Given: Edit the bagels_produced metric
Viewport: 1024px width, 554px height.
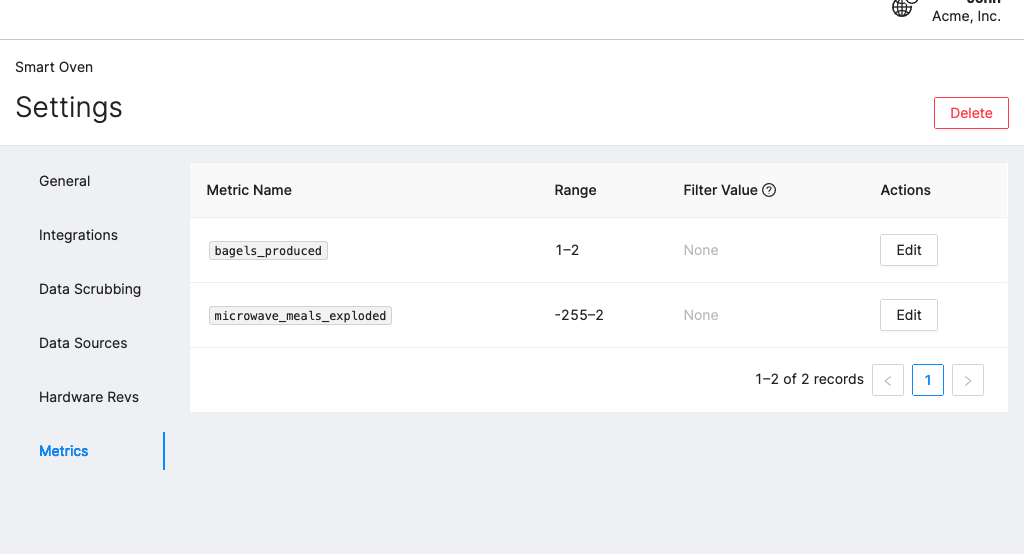Looking at the screenshot, I should point(908,250).
